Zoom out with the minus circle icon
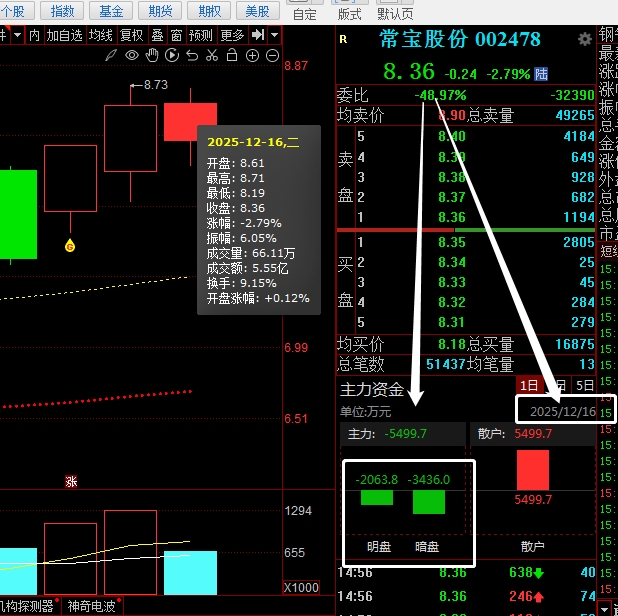The height and width of the screenshot is (616, 618). coord(272,56)
